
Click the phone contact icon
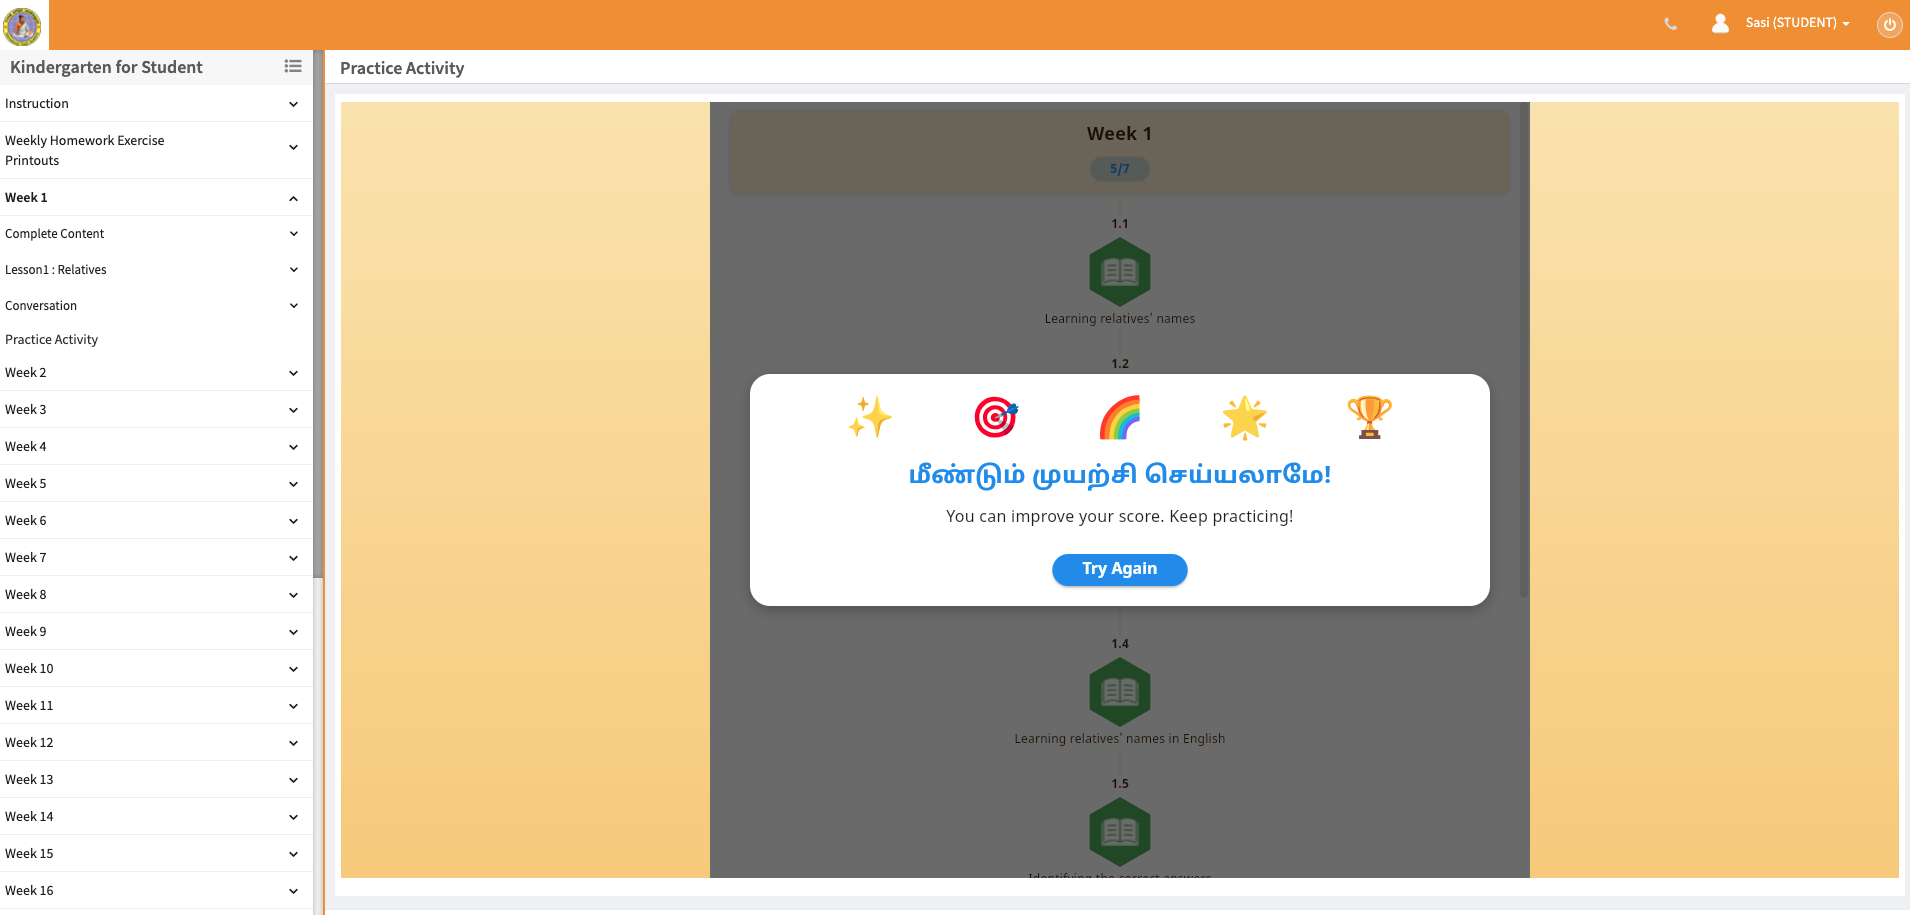(x=1670, y=24)
